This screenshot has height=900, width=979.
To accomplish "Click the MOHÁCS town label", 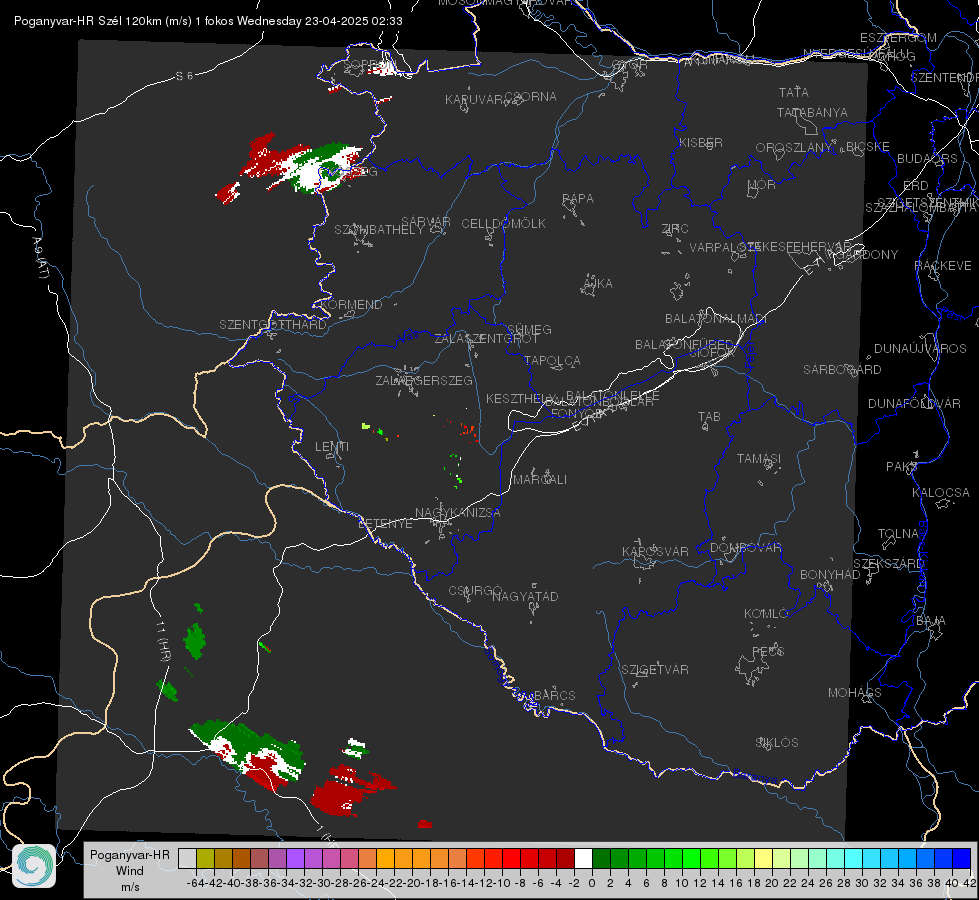I will (854, 693).
